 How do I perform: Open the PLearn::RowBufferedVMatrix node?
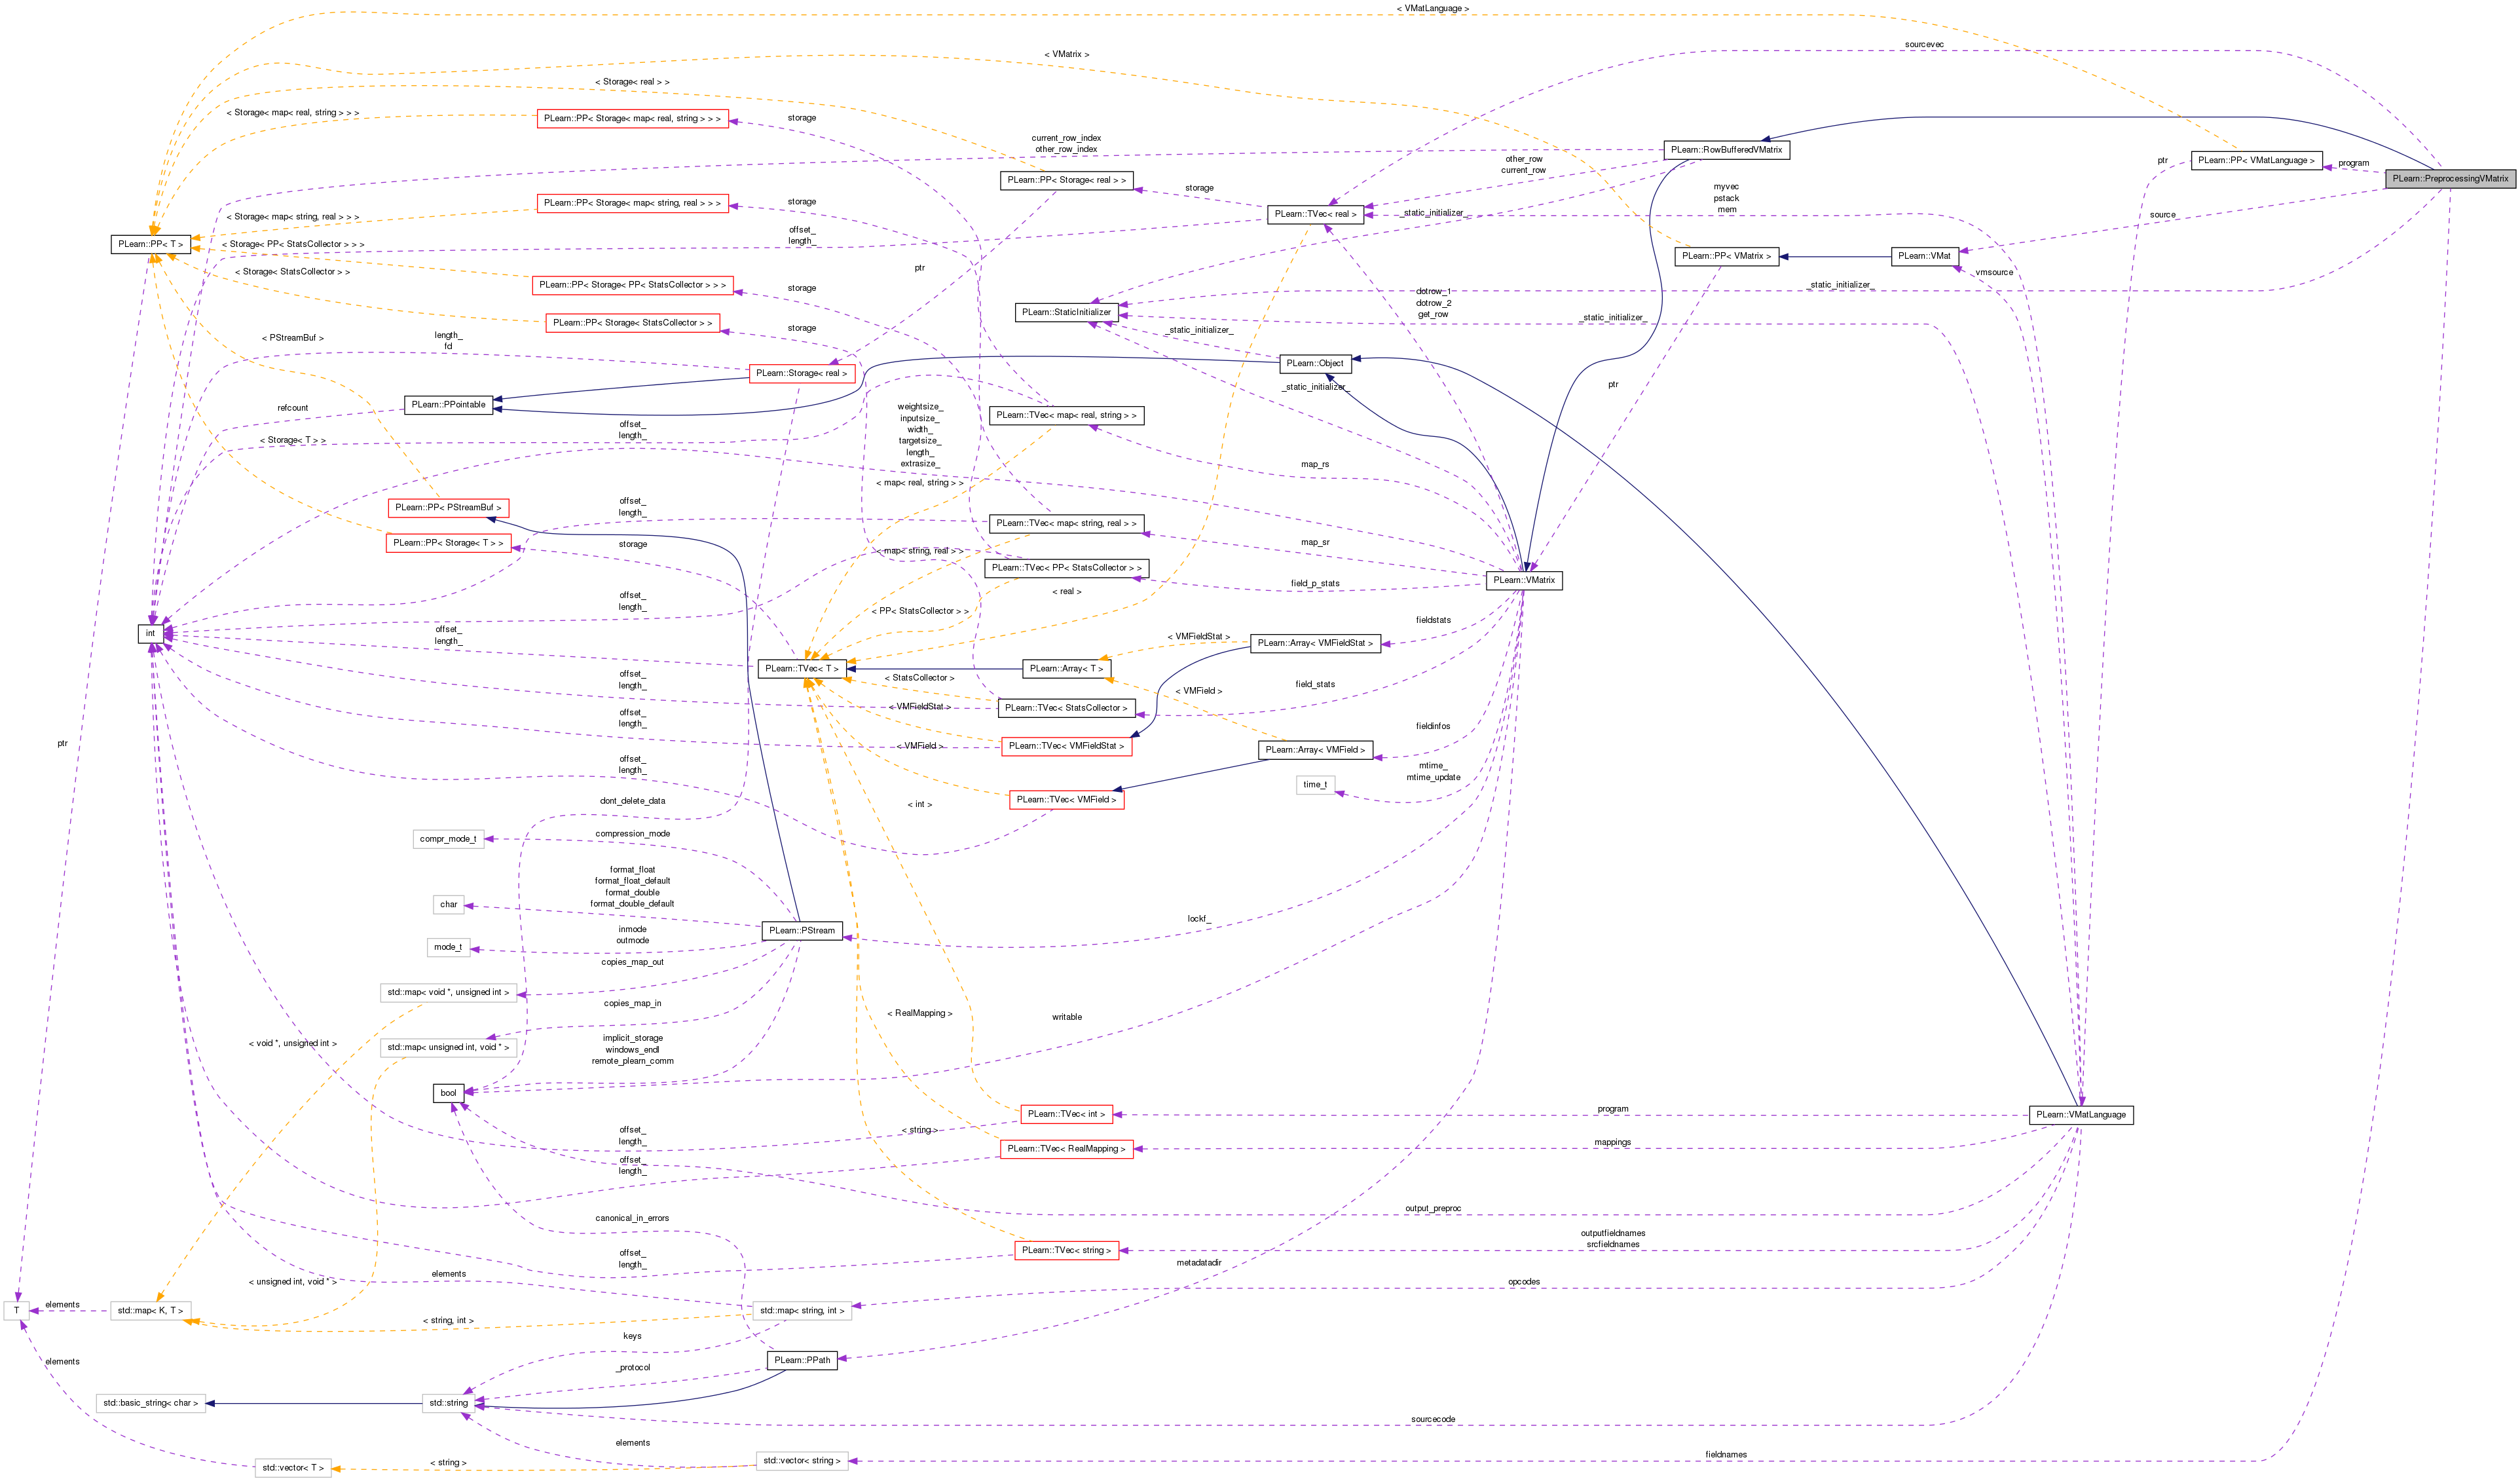coord(1726,150)
